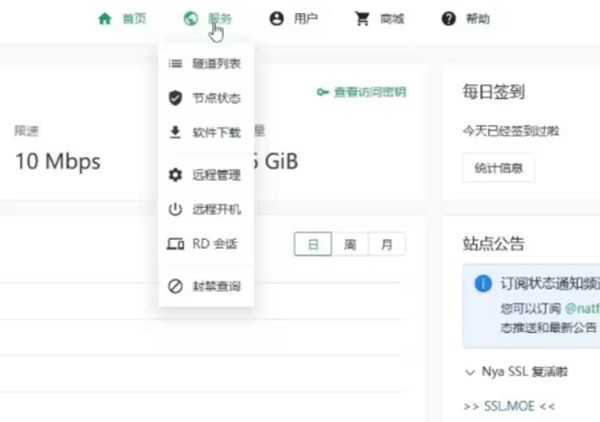Click the home icon next to 首页
This screenshot has height=422, width=600.
tap(105, 19)
